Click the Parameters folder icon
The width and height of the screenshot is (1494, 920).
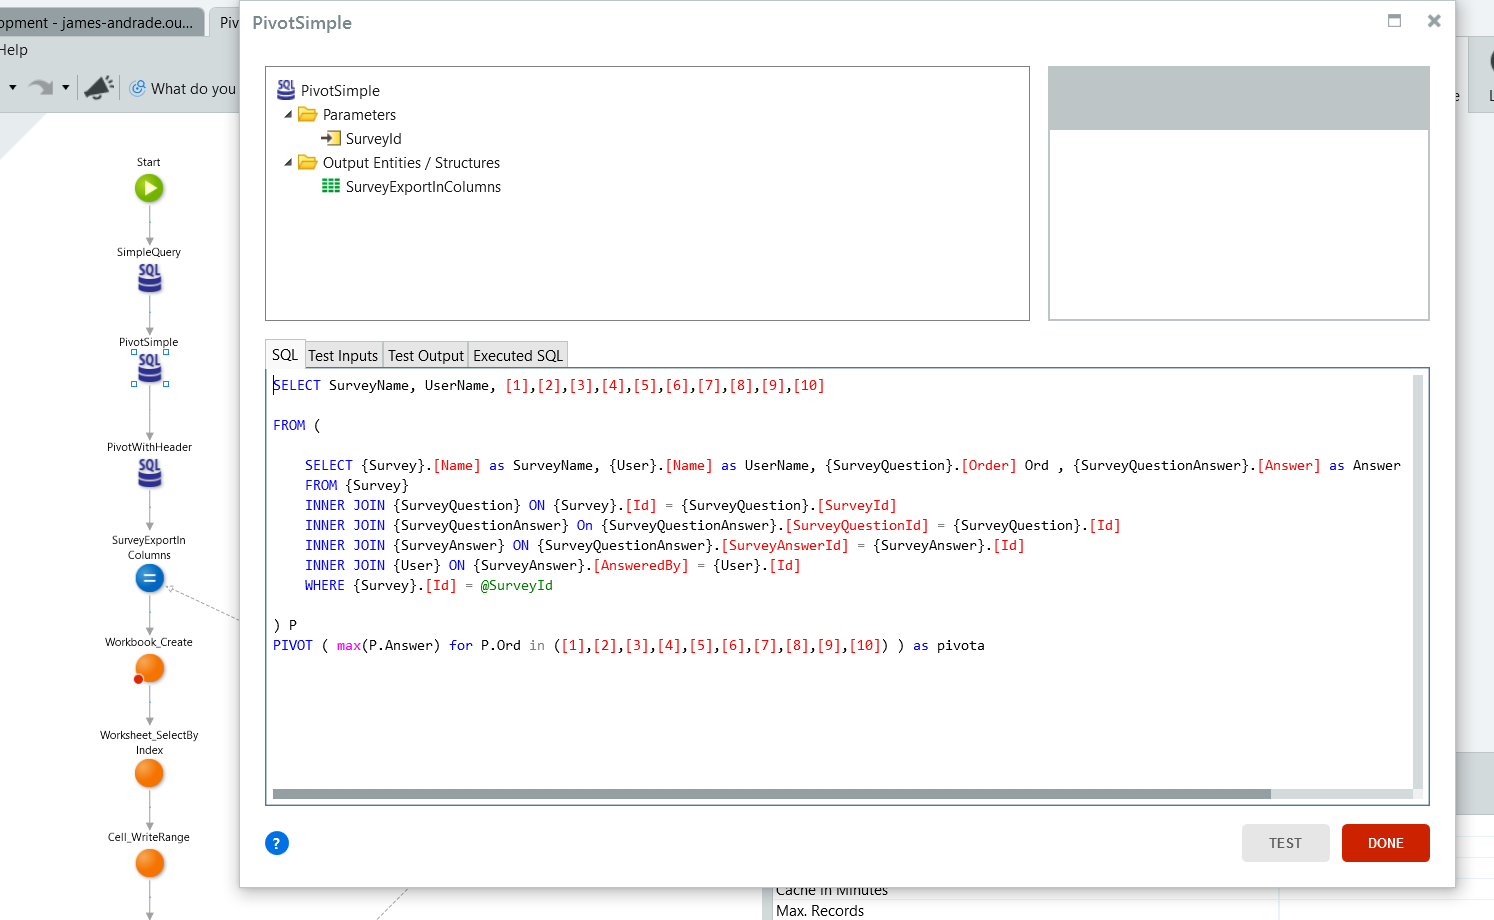tap(308, 114)
